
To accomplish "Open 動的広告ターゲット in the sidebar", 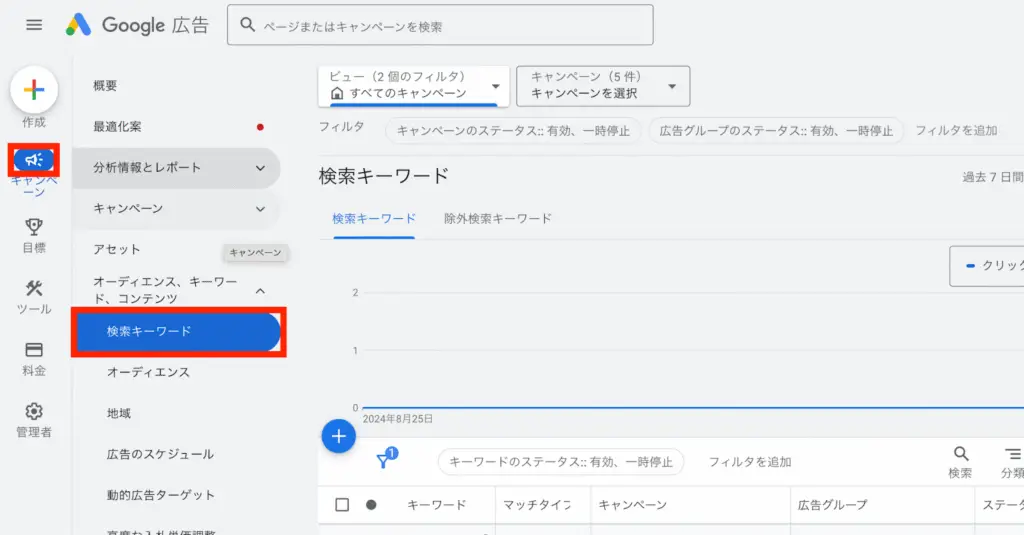I will [161, 495].
